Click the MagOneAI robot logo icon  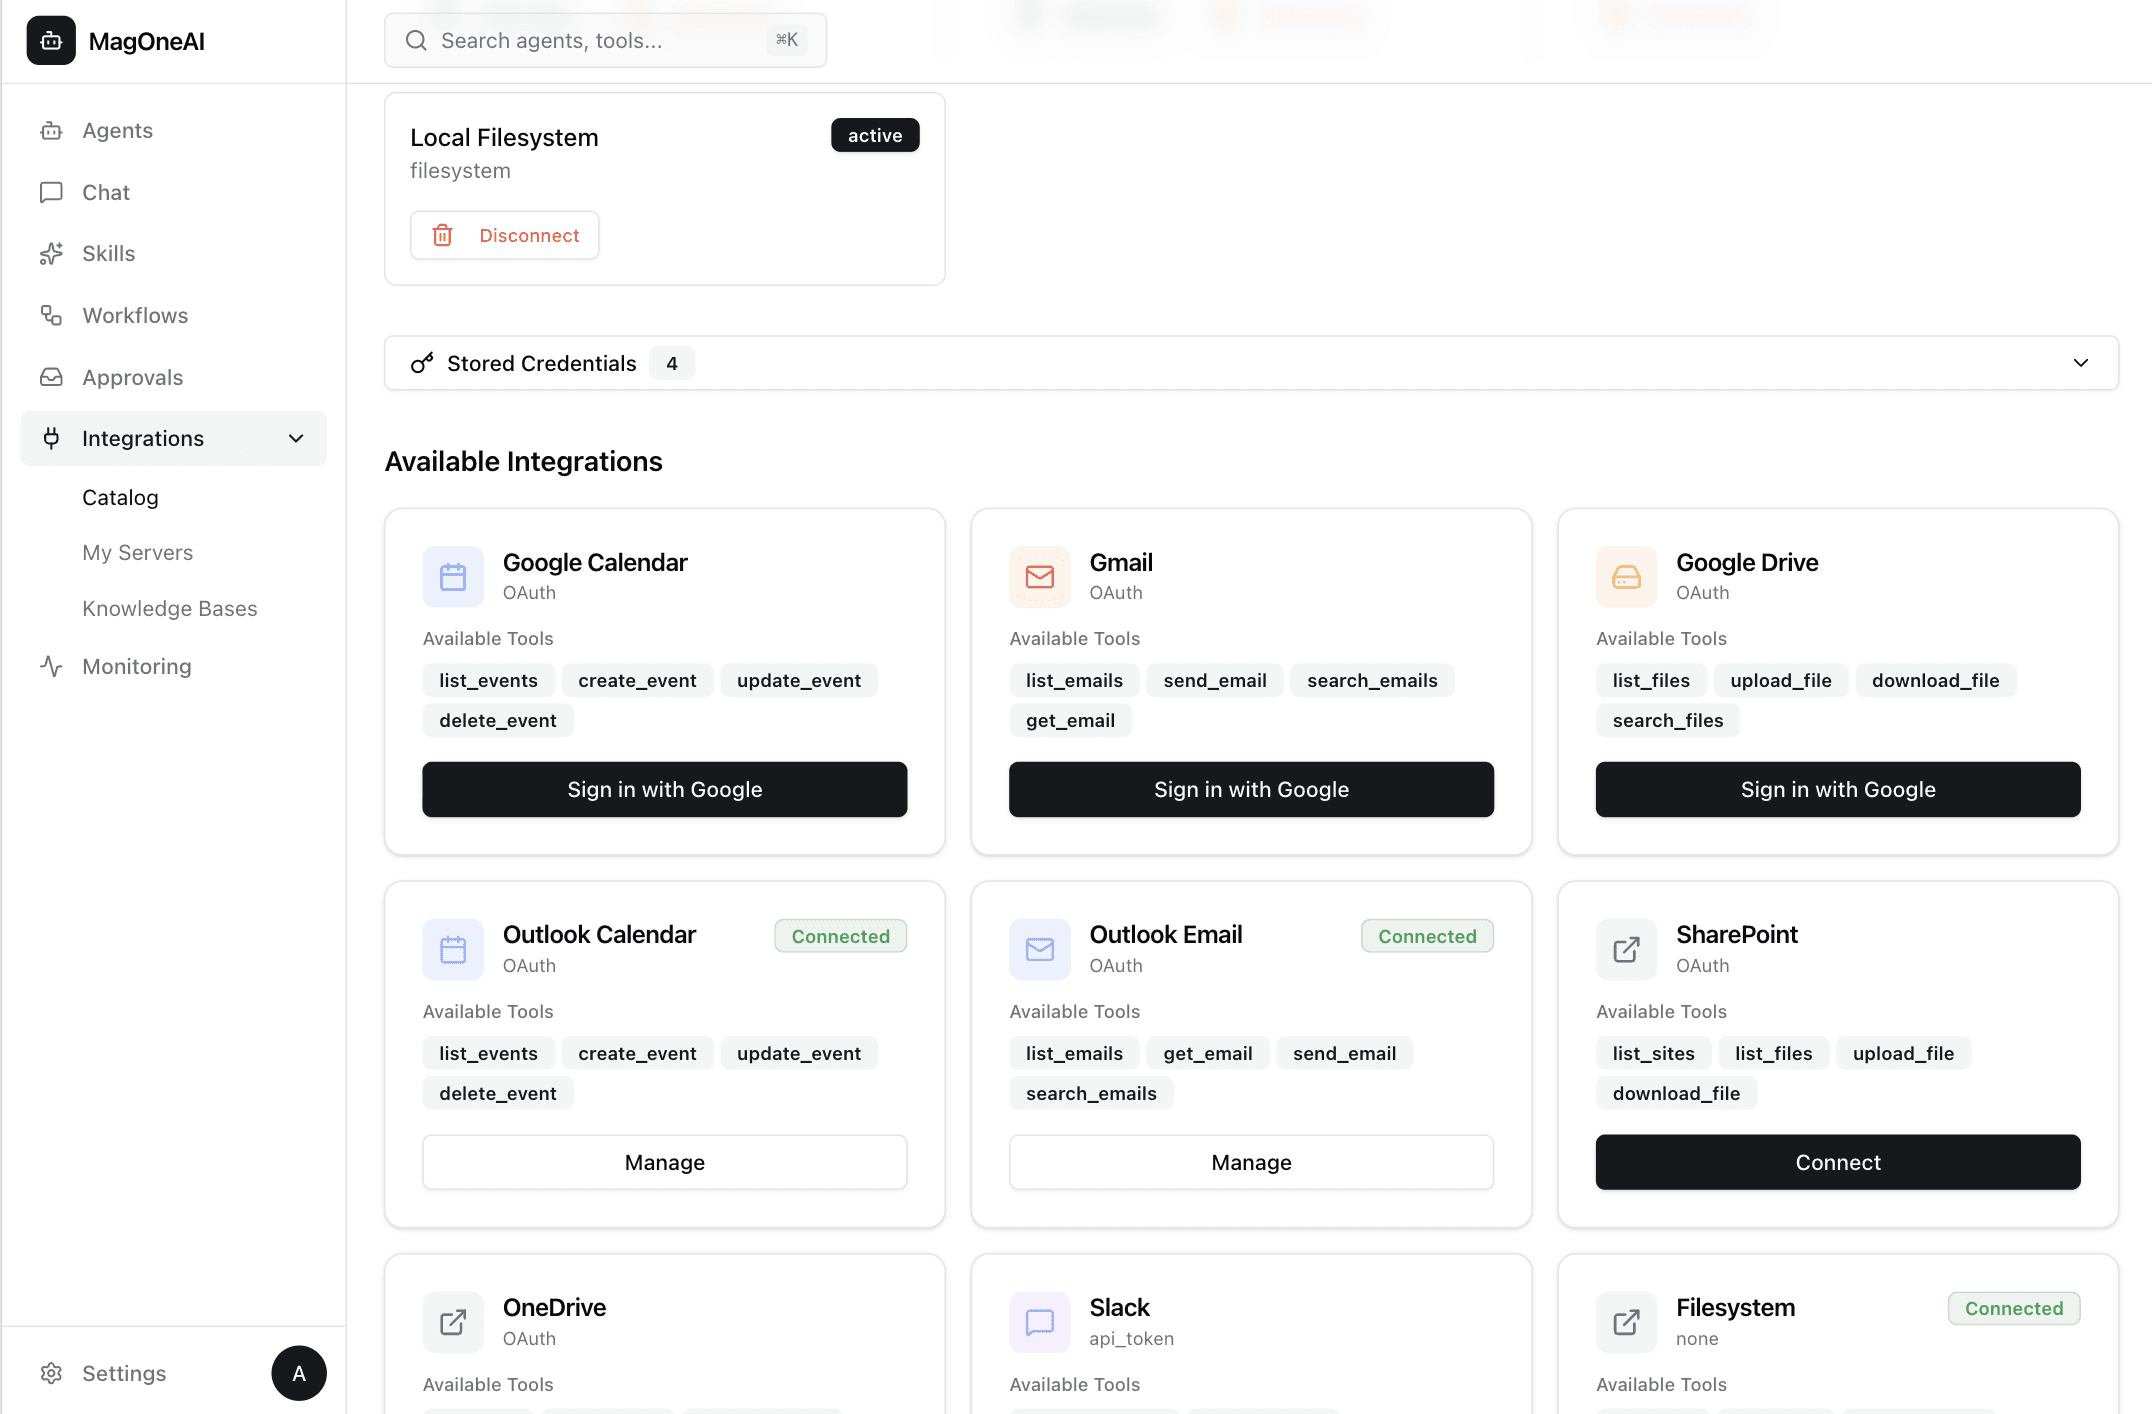click(51, 41)
